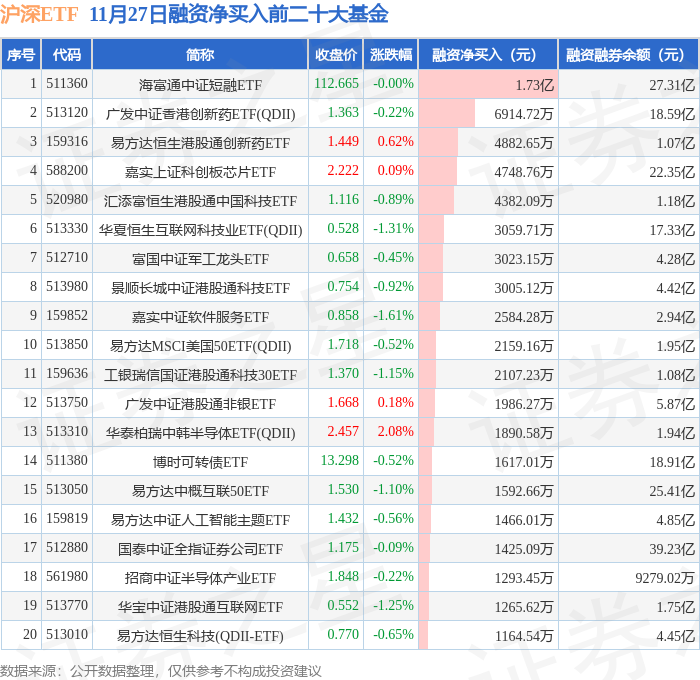Image resolution: width=700 pixels, height=680 pixels.
Task: Click net purchase value 4748.76万
Action: (524, 171)
